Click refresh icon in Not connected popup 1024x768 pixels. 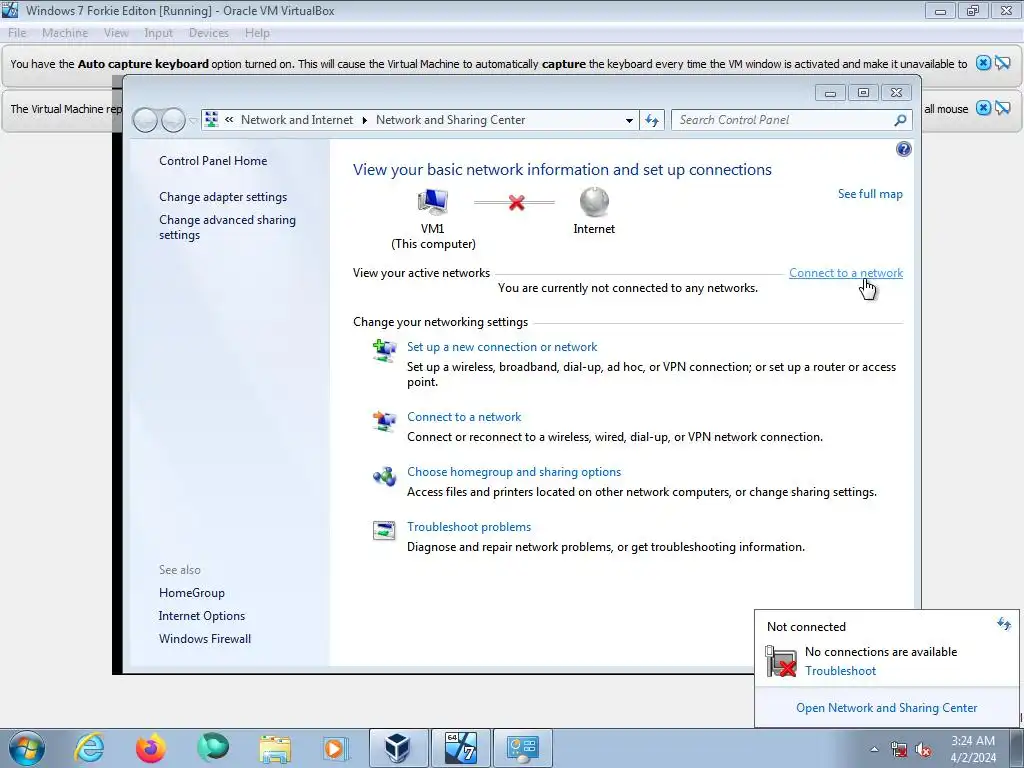[1004, 624]
